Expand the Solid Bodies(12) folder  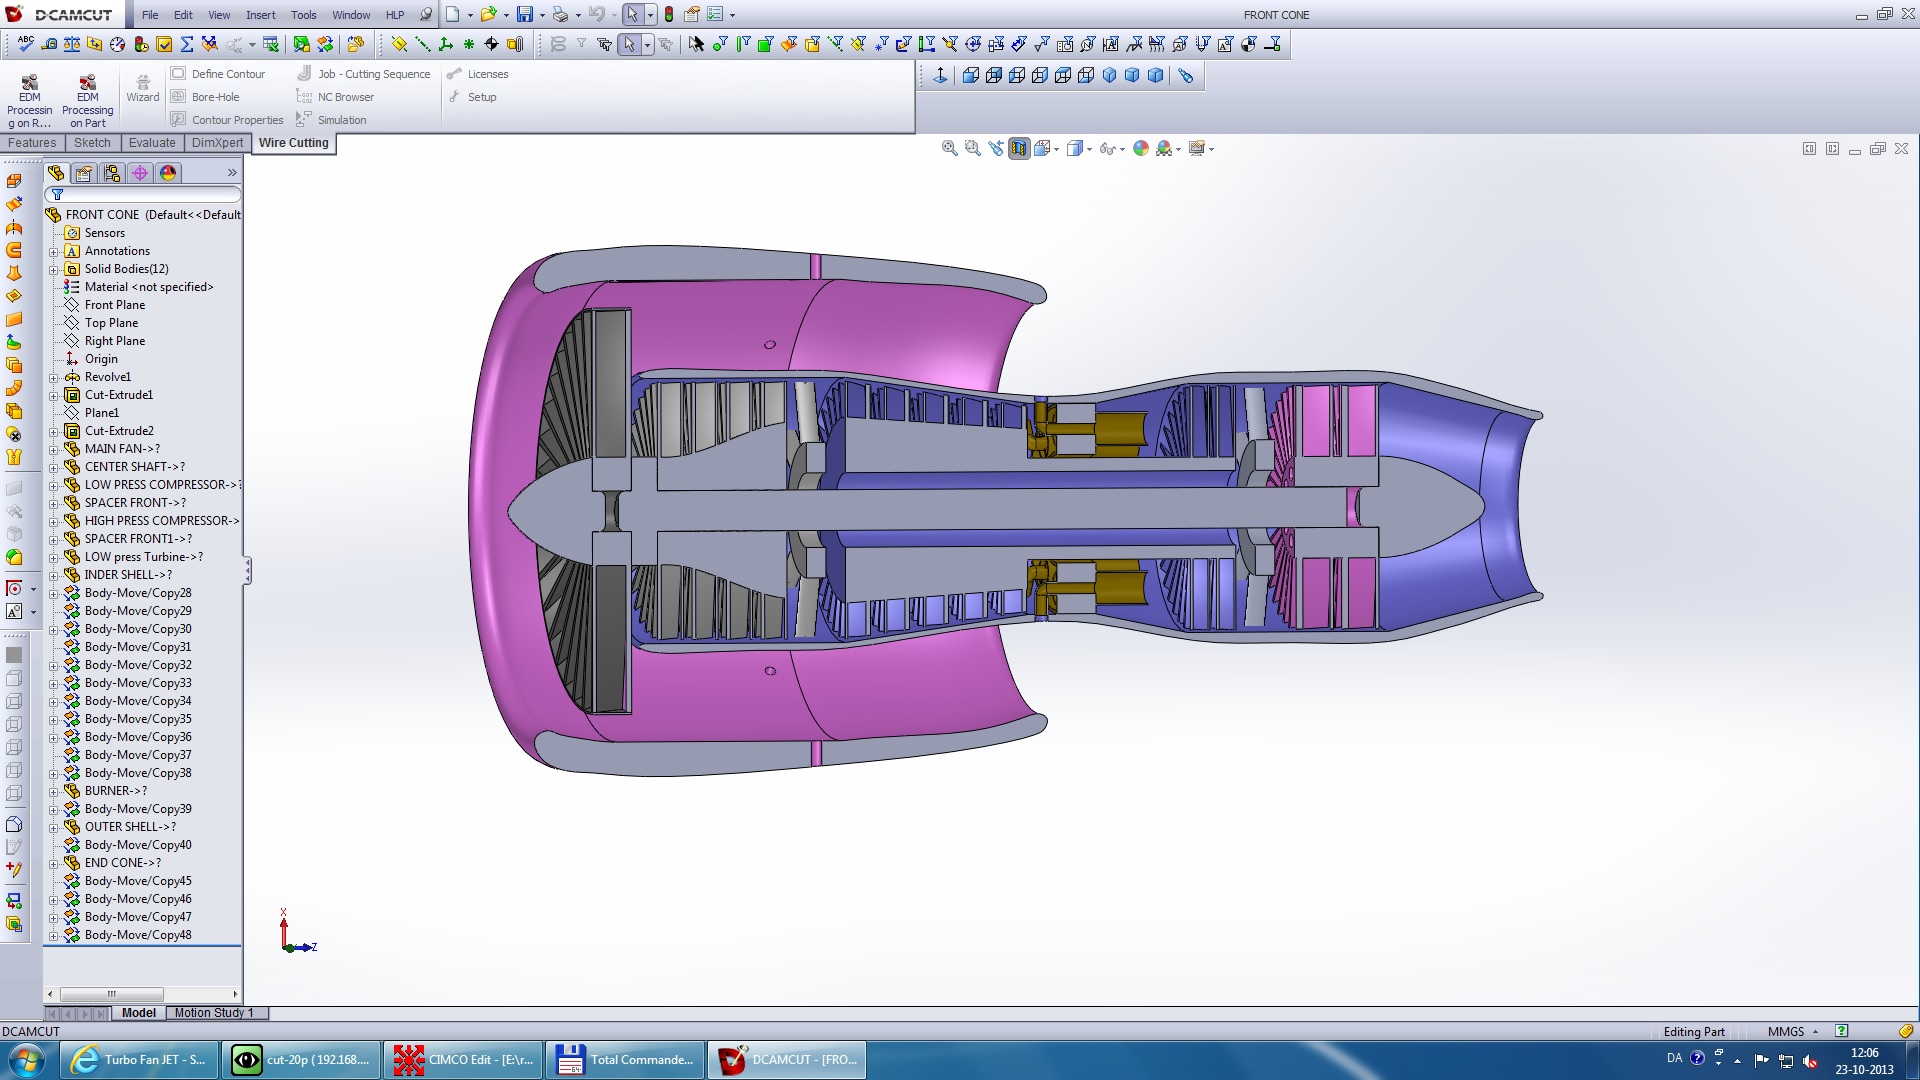point(54,270)
